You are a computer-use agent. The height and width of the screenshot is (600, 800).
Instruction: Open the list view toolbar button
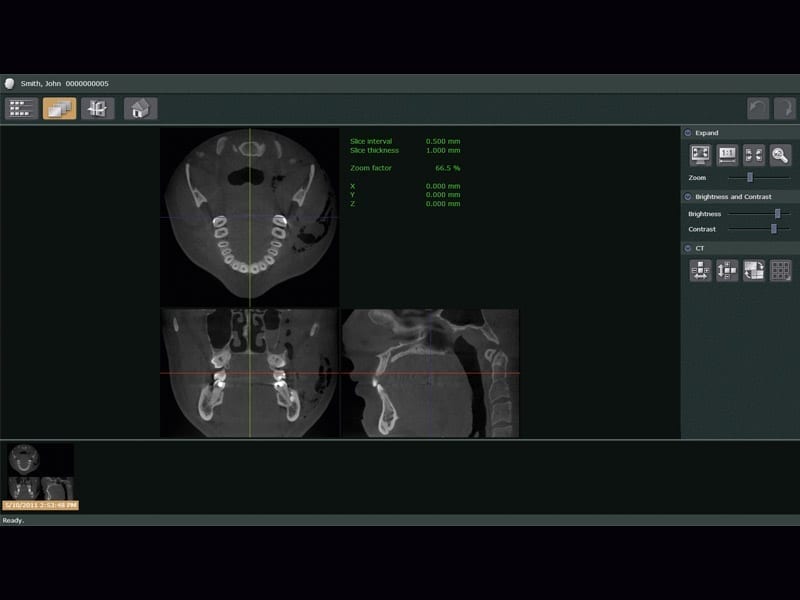[x=22, y=109]
